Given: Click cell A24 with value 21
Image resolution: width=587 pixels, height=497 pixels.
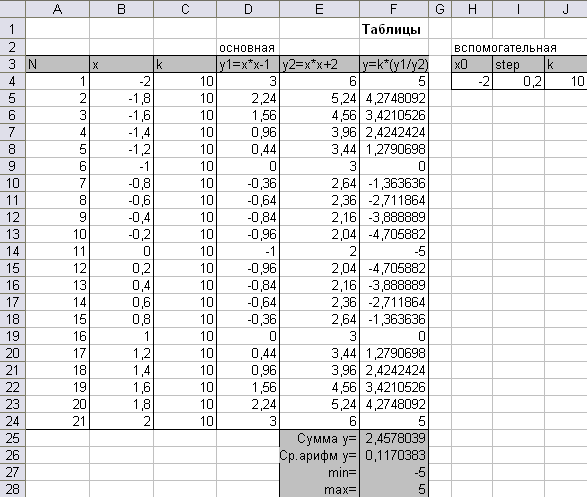Looking at the screenshot, I should coord(58,421).
